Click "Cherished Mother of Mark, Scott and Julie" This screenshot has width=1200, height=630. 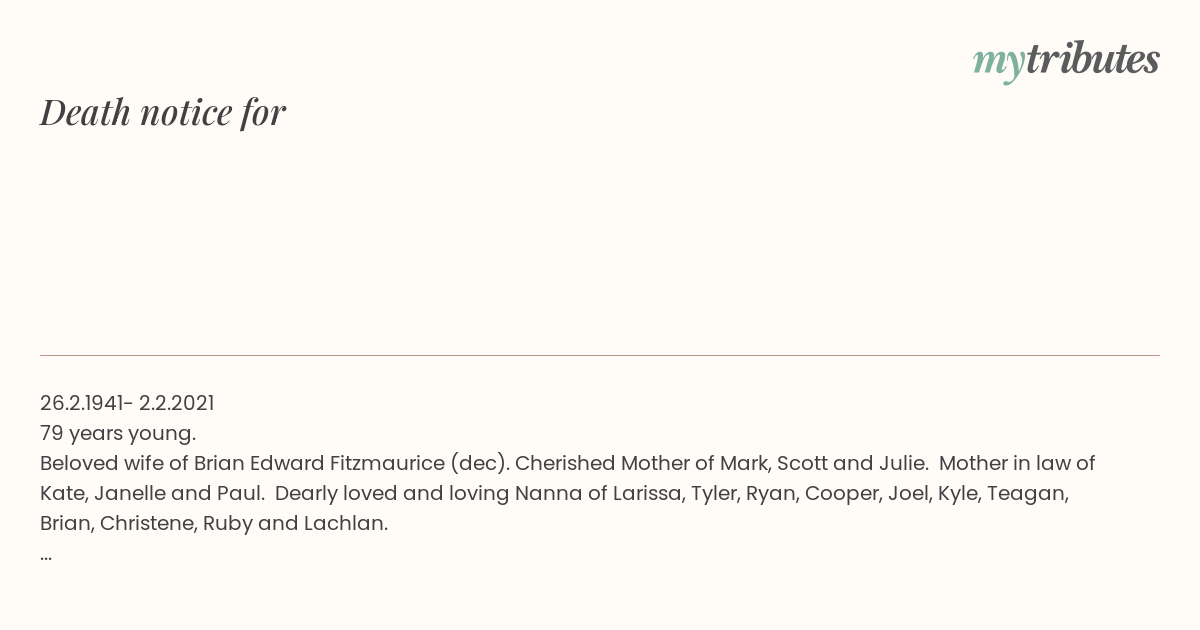pyautogui.click(x=721, y=463)
